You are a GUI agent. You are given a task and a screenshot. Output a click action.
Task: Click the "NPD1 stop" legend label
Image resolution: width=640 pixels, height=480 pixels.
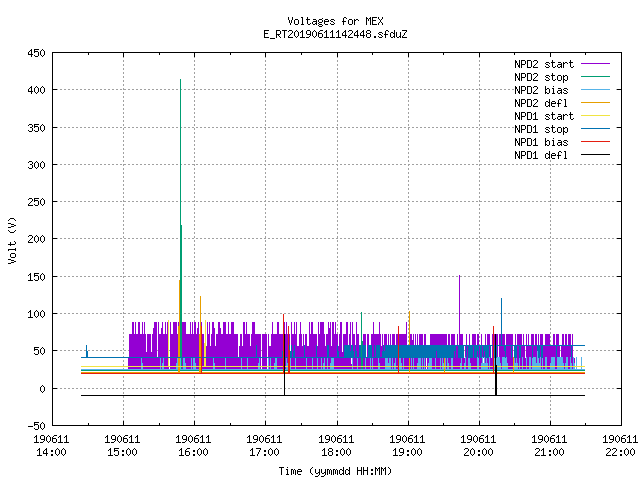(541, 129)
